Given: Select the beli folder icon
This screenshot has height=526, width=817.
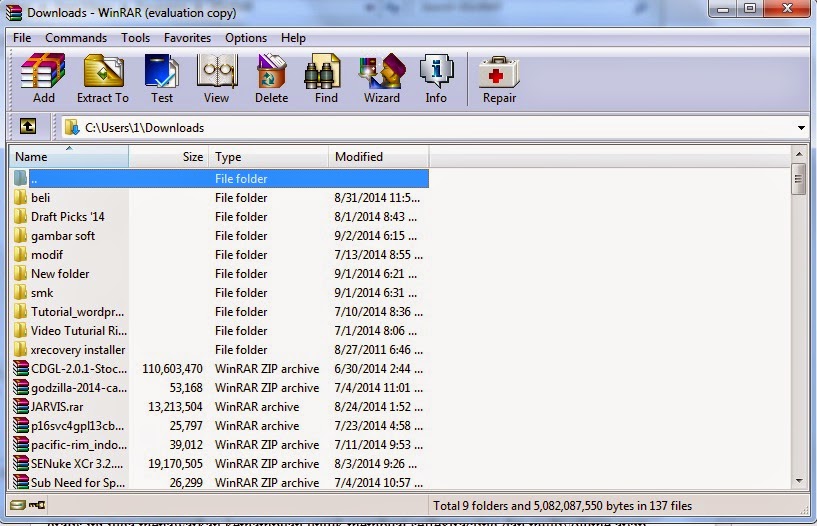Looking at the screenshot, I should (x=20, y=197).
